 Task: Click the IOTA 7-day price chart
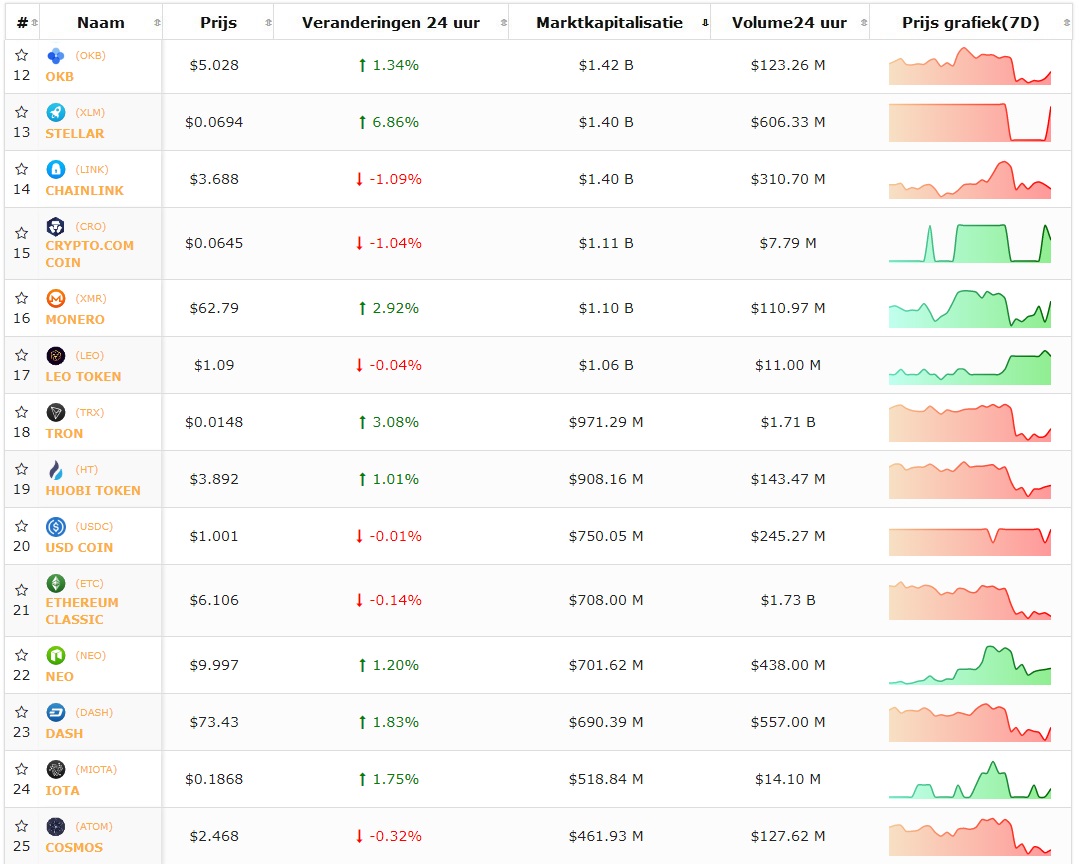coord(969,780)
